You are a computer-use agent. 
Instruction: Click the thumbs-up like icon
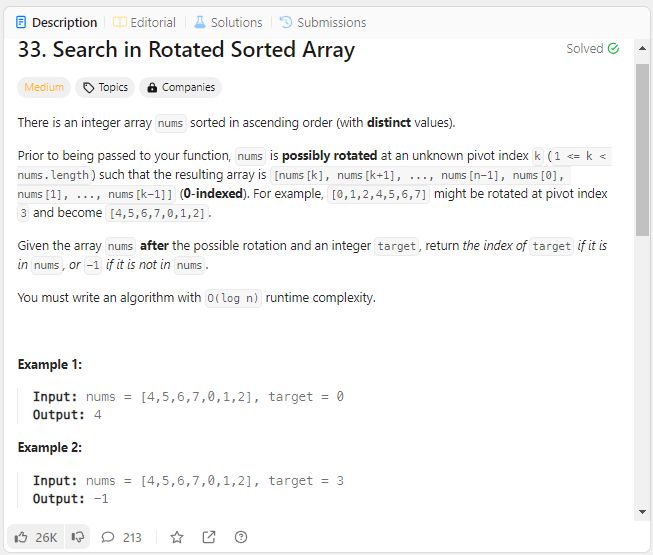point(21,537)
